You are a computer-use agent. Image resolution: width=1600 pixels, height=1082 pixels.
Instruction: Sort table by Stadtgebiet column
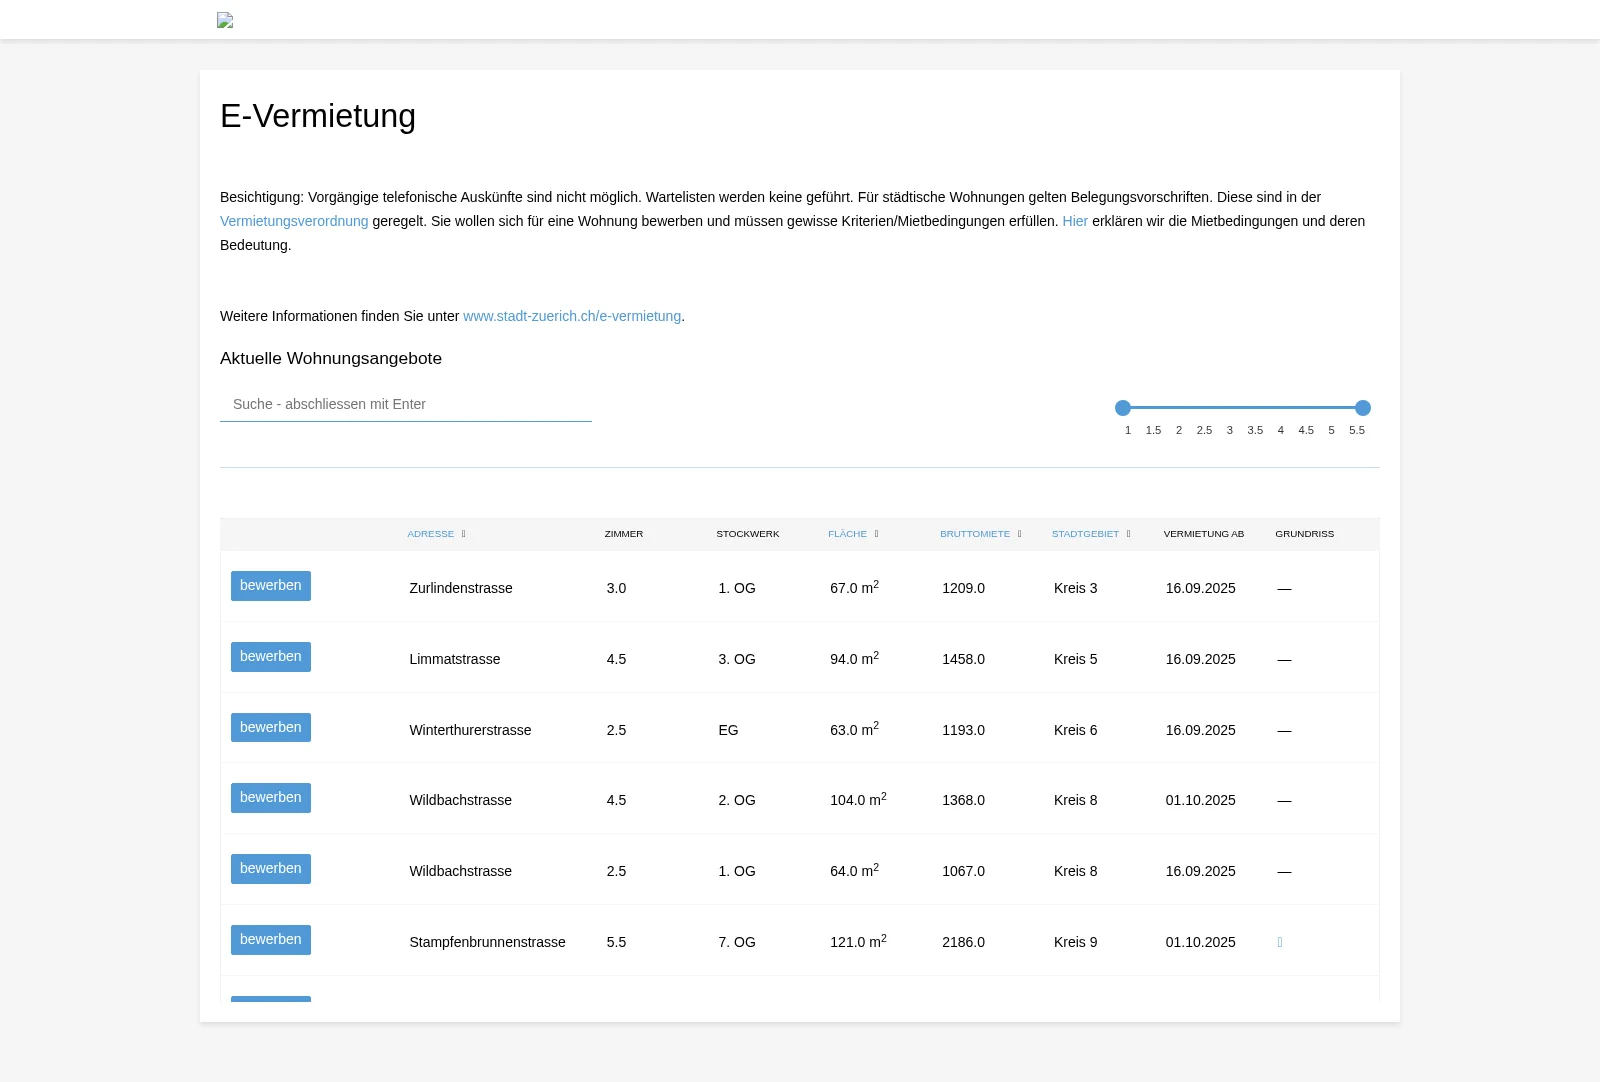tap(1091, 534)
